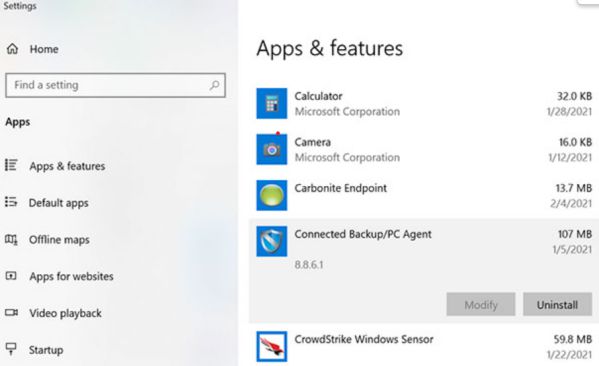The width and height of the screenshot is (599, 366).
Task: Click the Calculator app icon
Action: pos(272,104)
